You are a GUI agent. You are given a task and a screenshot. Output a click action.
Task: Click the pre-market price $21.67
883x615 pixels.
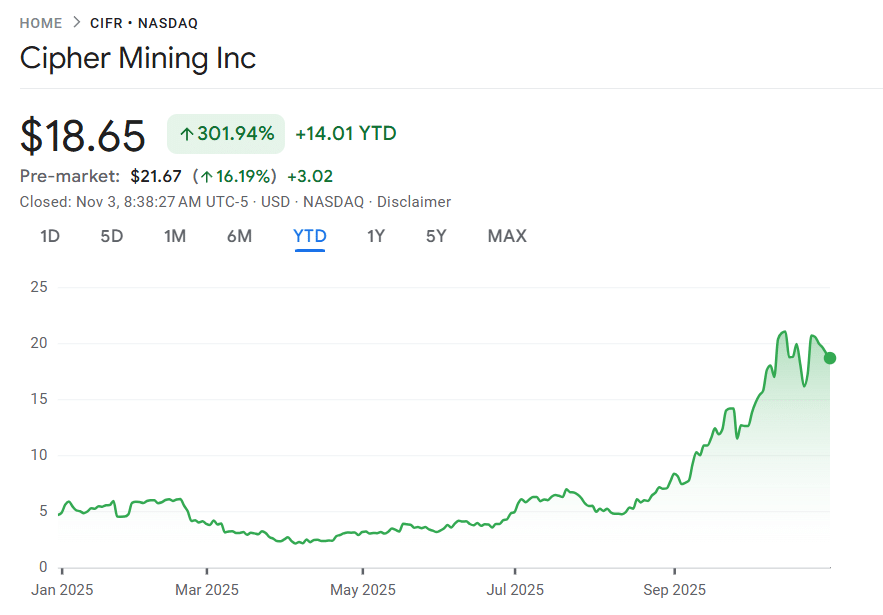pyautogui.click(x=157, y=175)
